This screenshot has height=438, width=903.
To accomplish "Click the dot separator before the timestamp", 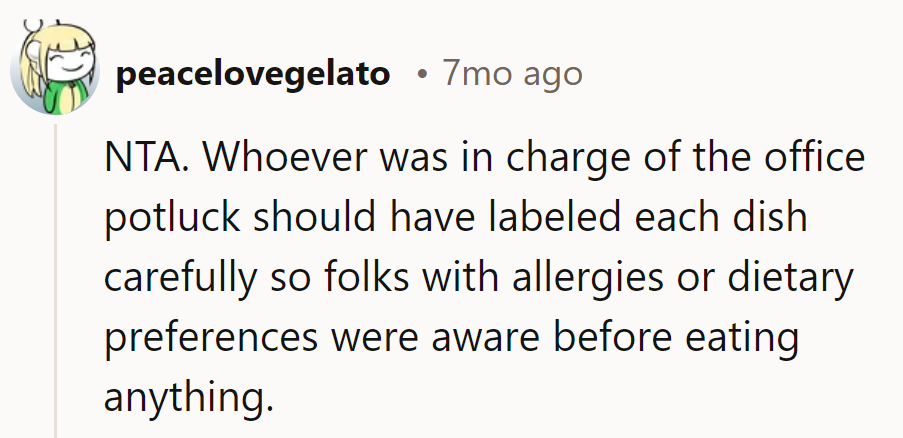I will click(424, 75).
